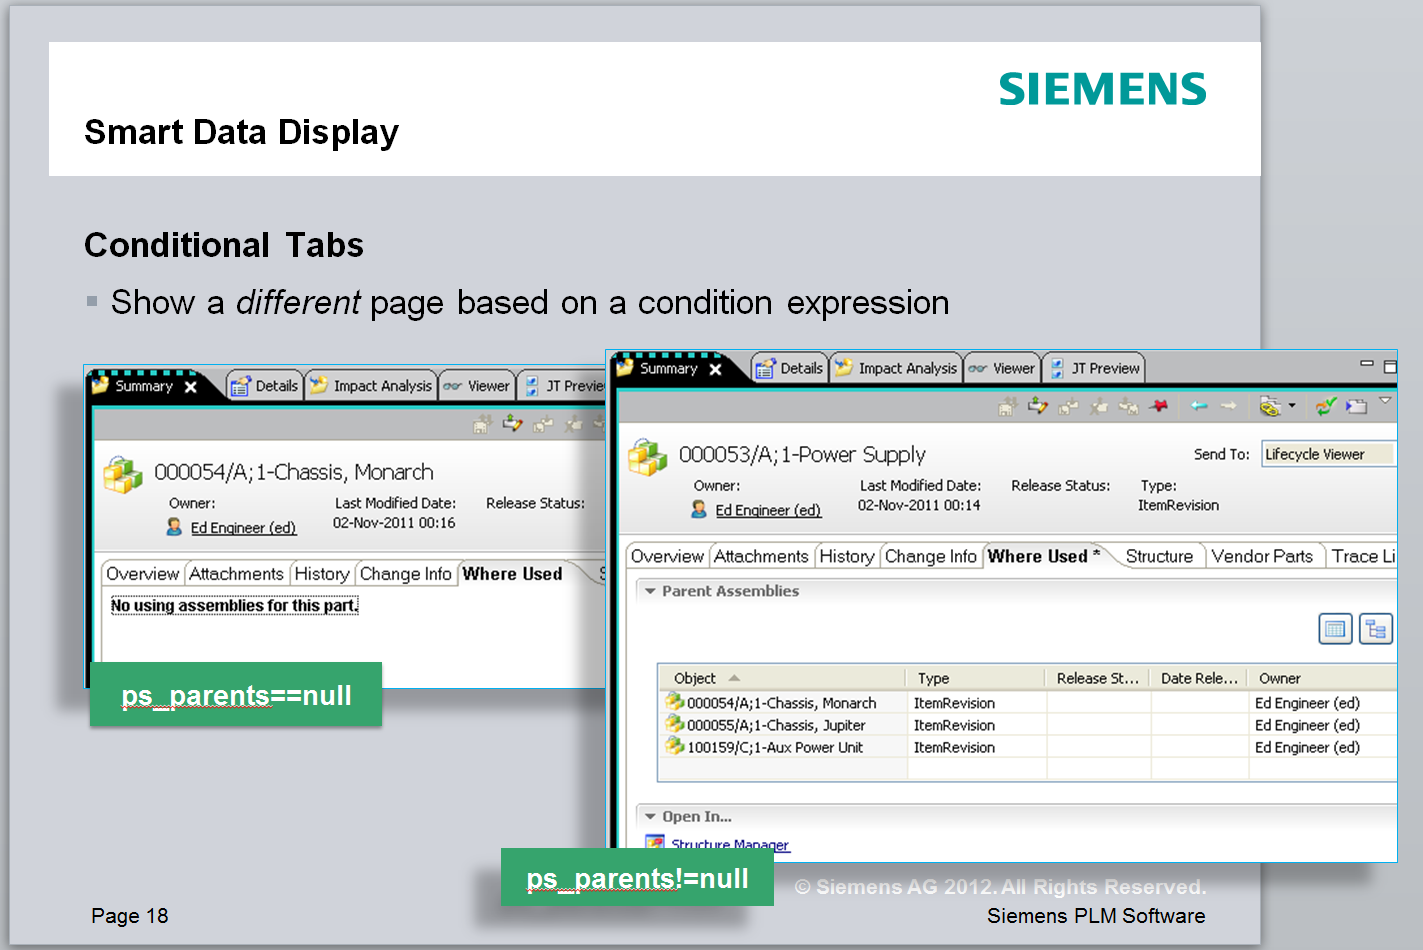Click the Type column header
The image size is (1423, 950).
pos(975,678)
